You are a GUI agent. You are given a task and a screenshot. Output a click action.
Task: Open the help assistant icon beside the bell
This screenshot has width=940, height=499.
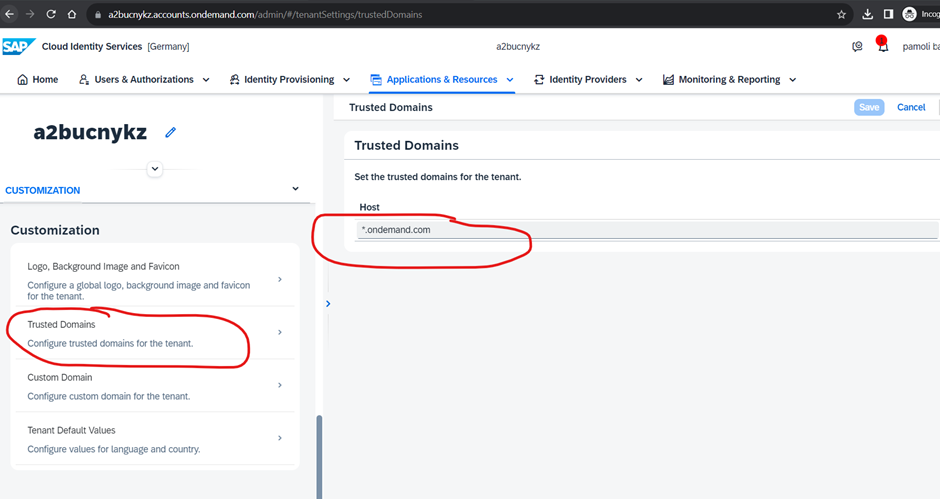coord(857,46)
